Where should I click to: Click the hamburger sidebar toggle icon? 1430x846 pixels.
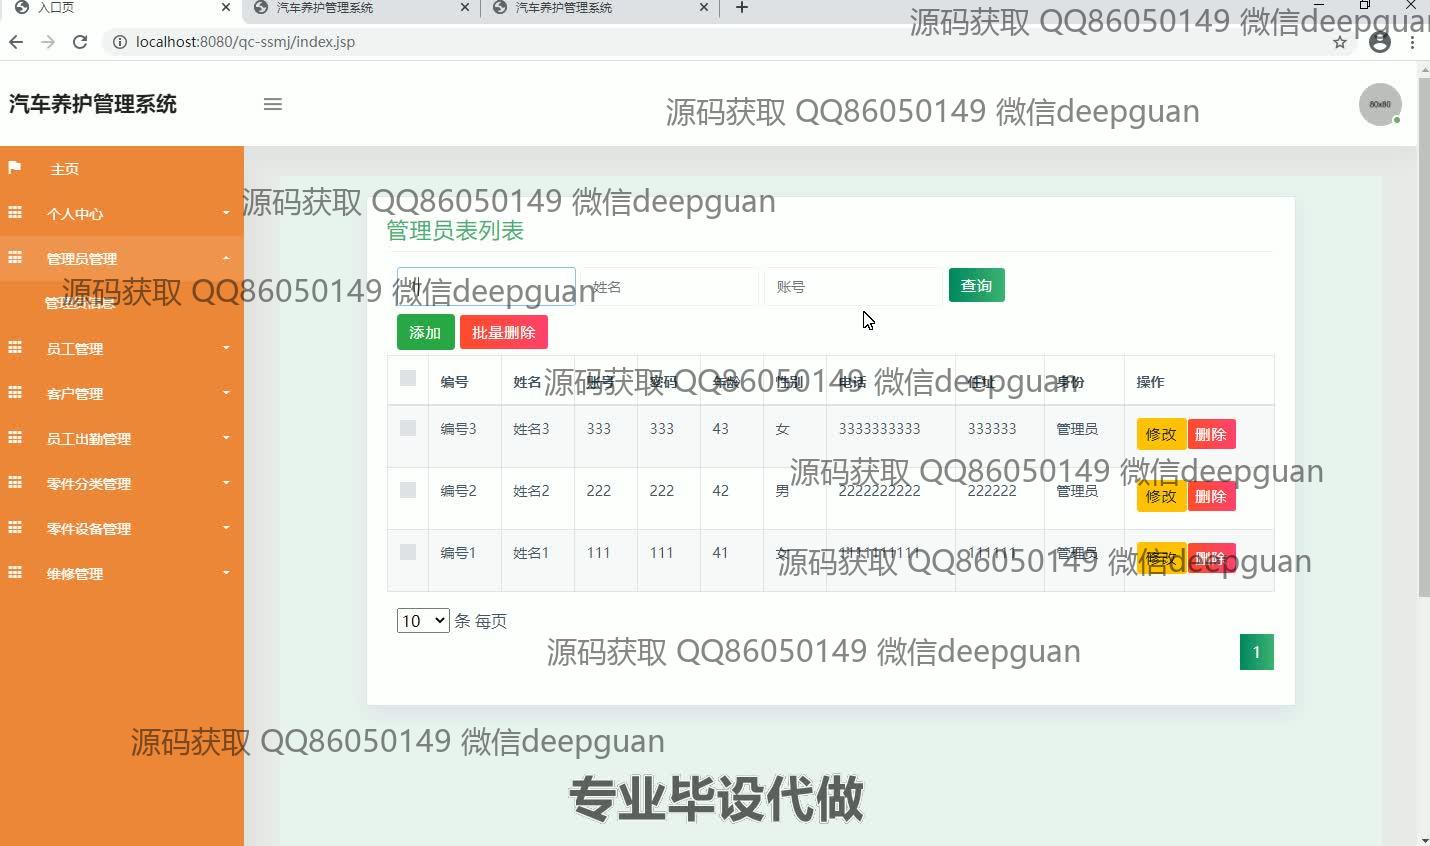coord(272,104)
